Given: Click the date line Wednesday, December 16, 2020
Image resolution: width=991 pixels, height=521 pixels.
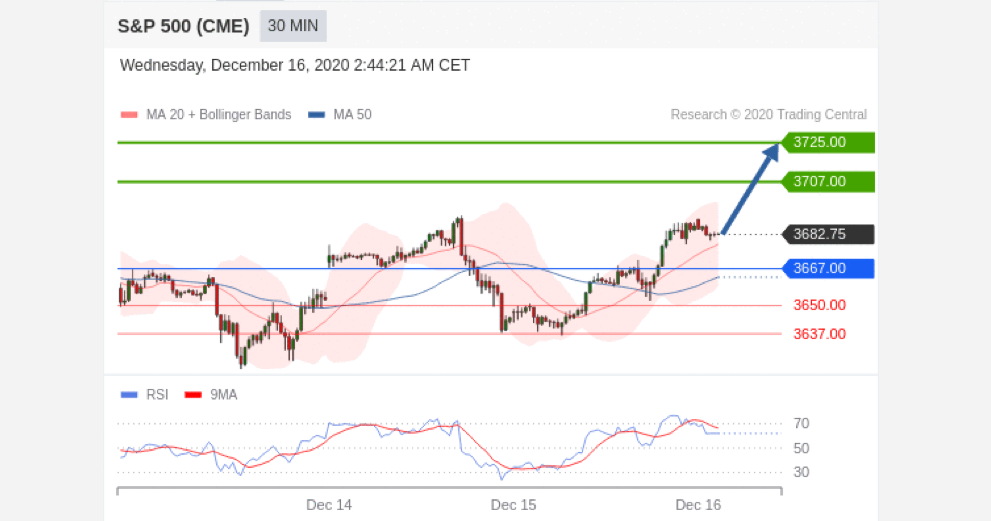Looking at the screenshot, I should (x=295, y=65).
